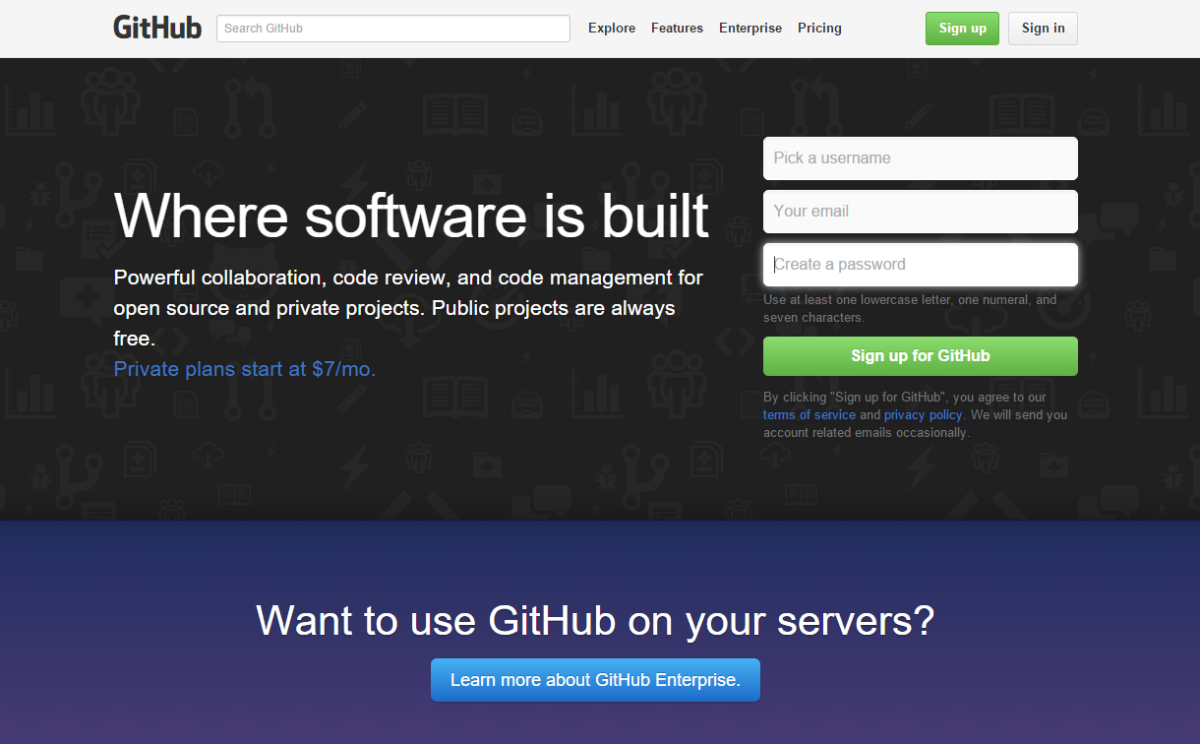Click the Want to use GitHub on your servers heading
1200x744 pixels.
pyautogui.click(x=595, y=621)
